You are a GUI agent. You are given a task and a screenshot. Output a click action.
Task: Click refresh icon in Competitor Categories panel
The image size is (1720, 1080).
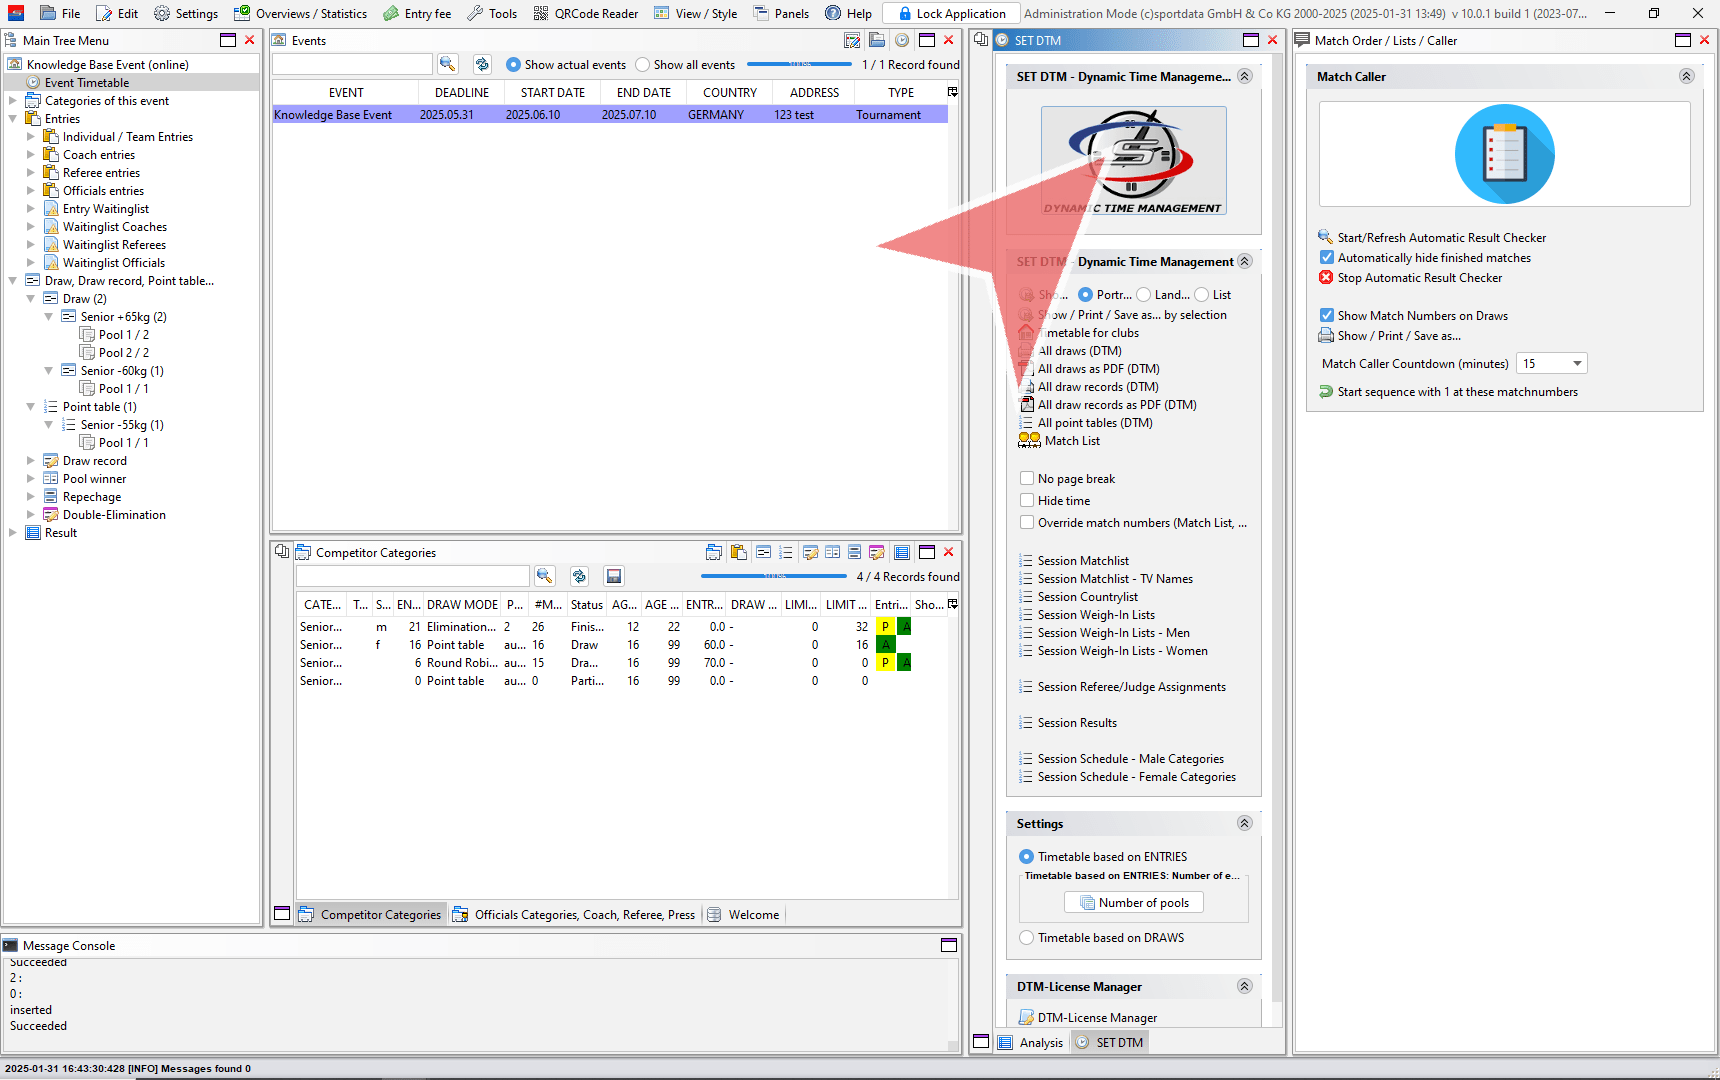click(579, 576)
